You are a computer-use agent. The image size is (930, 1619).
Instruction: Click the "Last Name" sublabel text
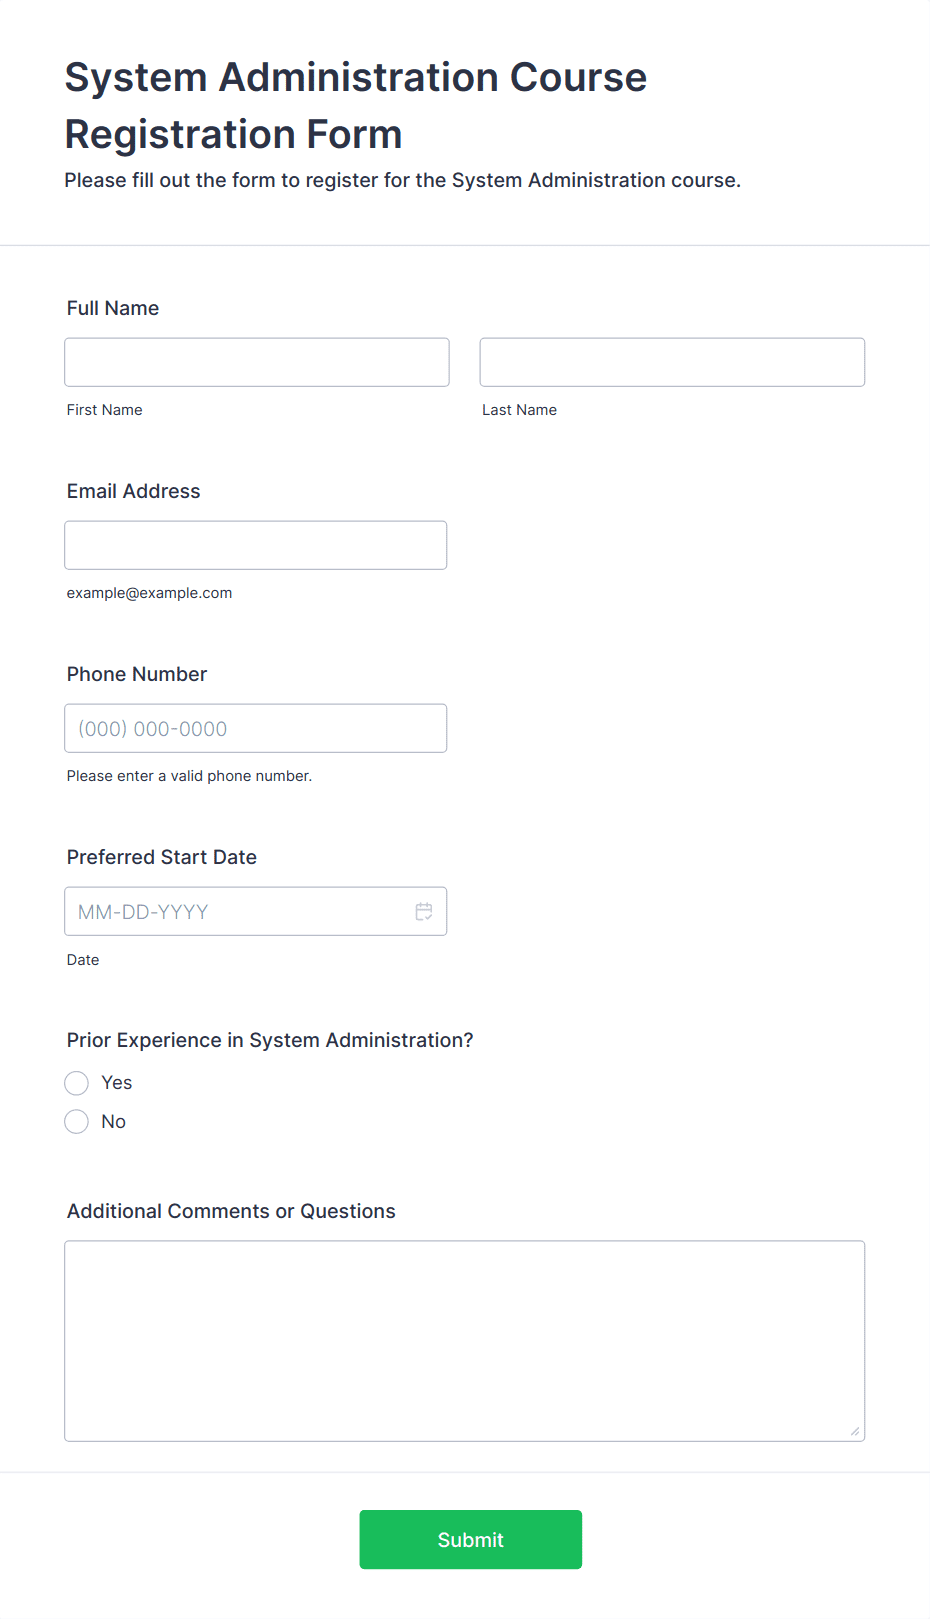520,410
